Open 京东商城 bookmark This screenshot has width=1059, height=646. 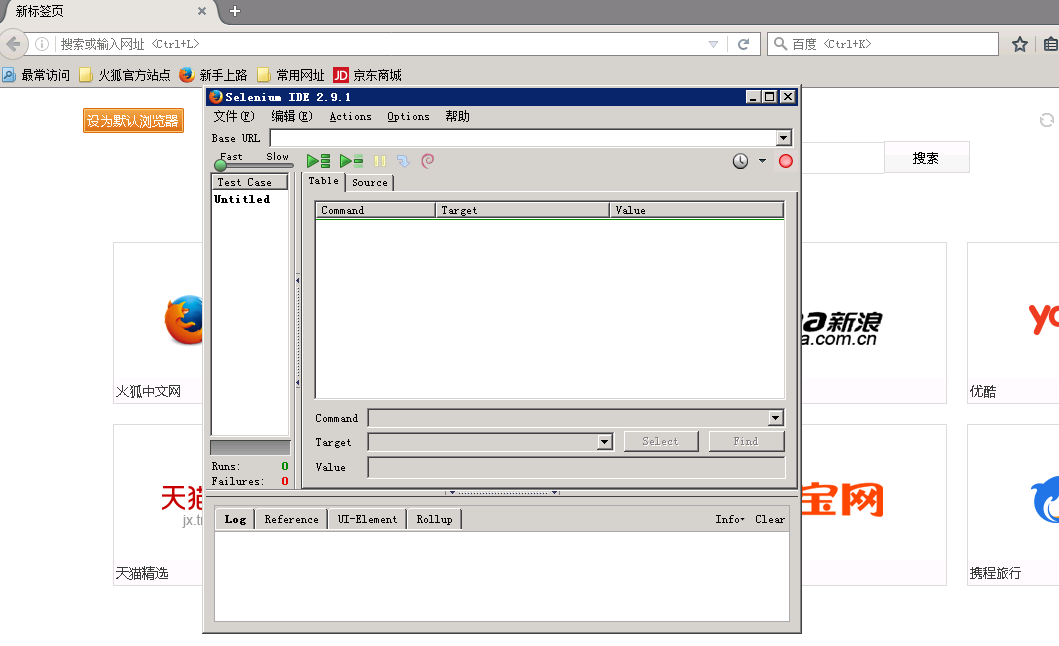[x=367, y=75]
